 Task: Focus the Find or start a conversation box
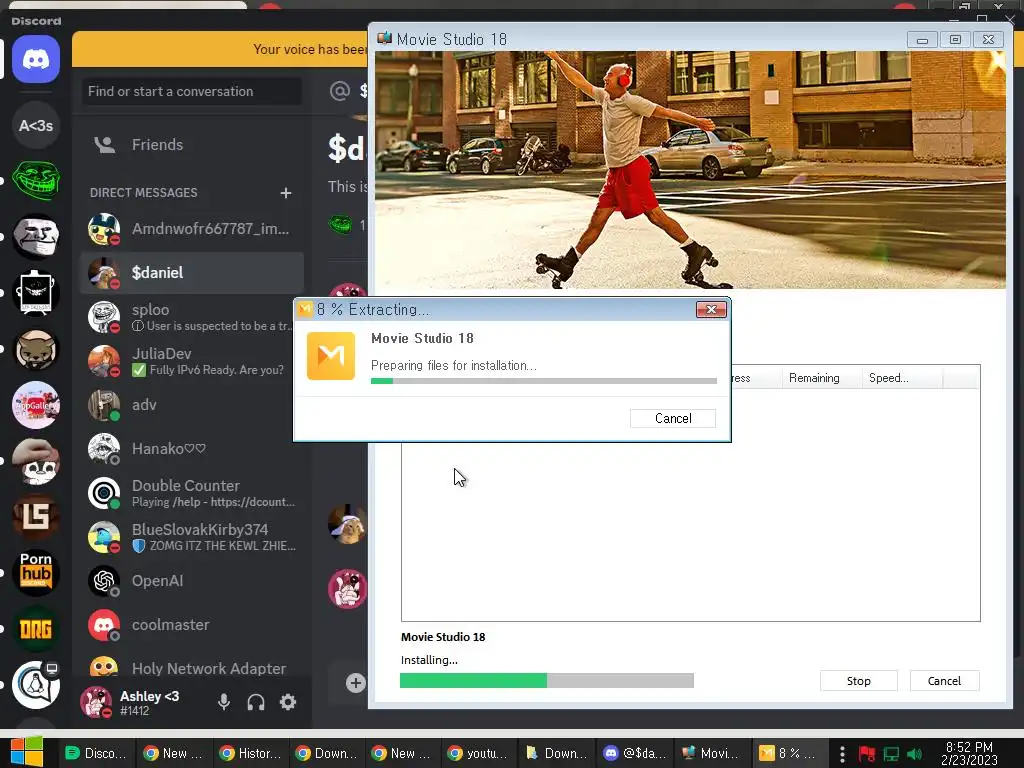(192, 91)
